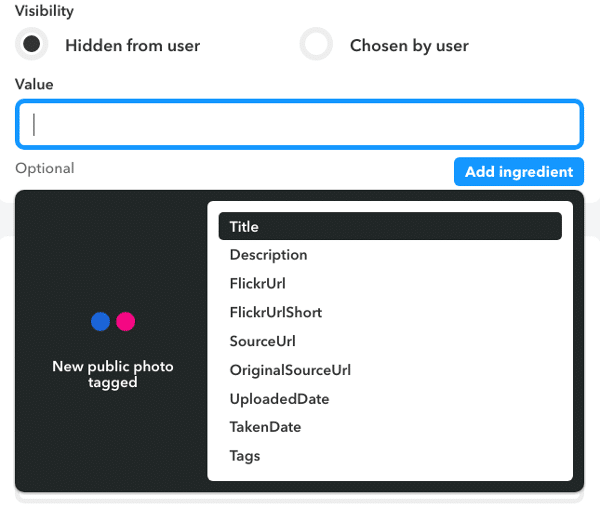The height and width of the screenshot is (509, 600).
Task: Click the 'New public photo tagged' trigger label
Action: pos(113,374)
